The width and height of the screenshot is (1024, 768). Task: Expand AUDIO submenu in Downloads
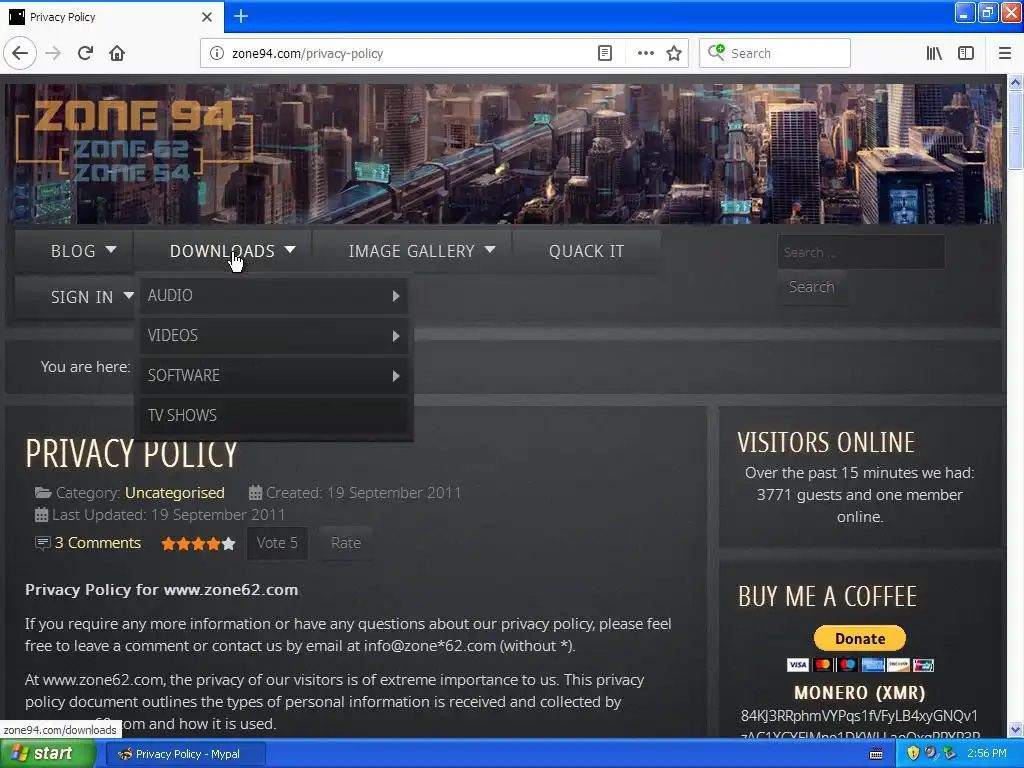(x=274, y=295)
